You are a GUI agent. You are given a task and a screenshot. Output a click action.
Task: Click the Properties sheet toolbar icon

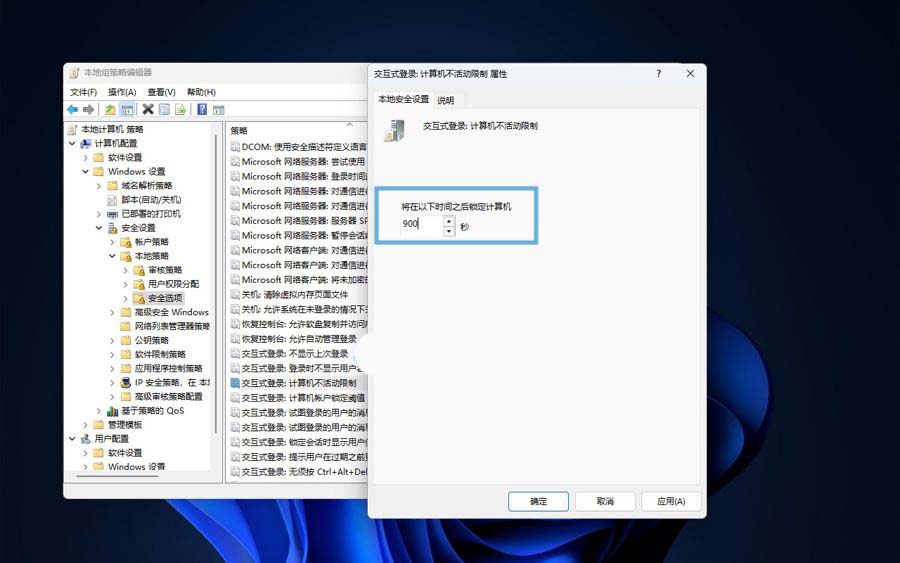pyautogui.click(x=164, y=109)
